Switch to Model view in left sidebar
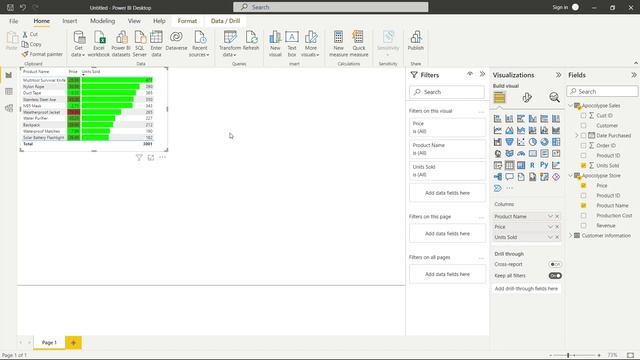Screen dimensions: 640x360 (9, 108)
